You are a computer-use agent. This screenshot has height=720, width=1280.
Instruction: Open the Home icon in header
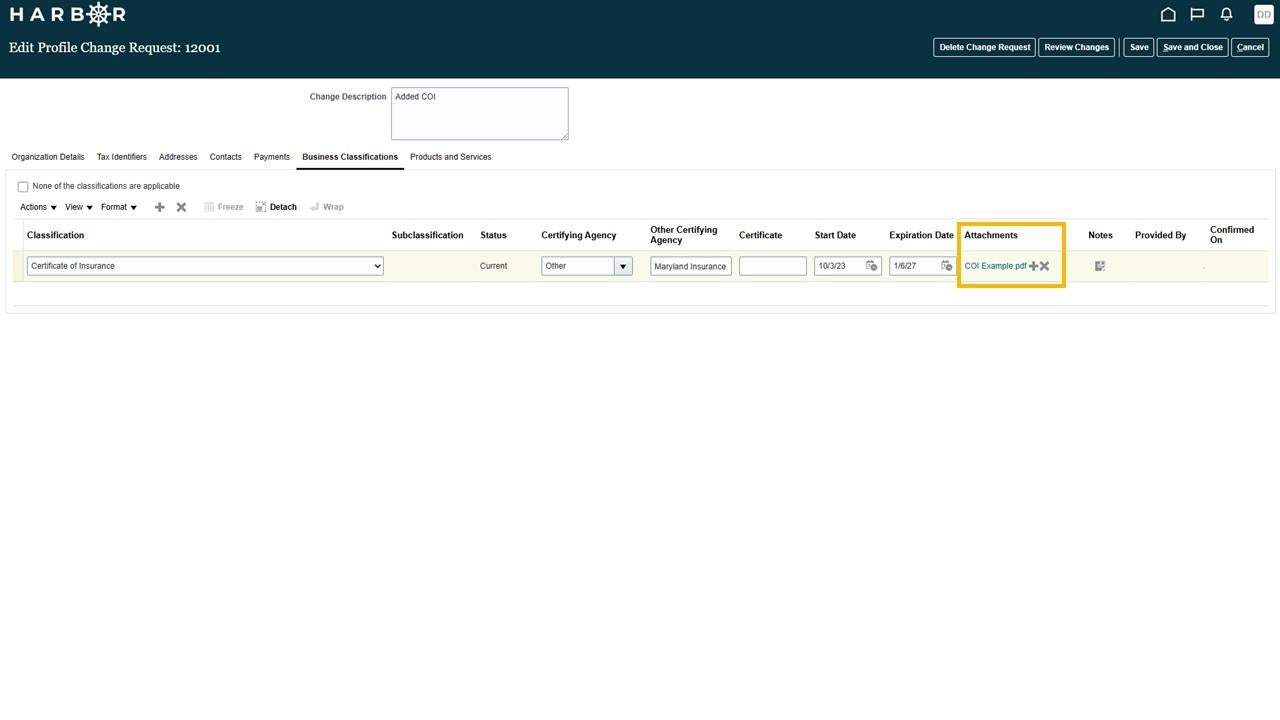click(x=1168, y=14)
